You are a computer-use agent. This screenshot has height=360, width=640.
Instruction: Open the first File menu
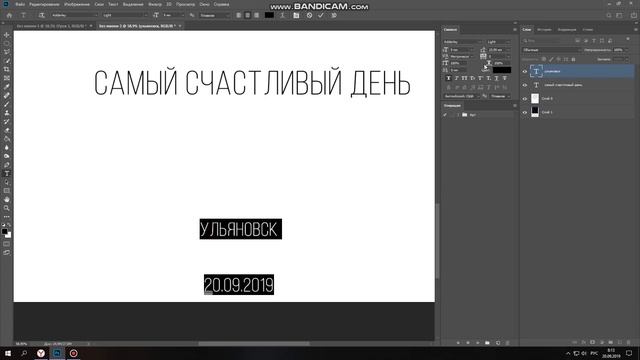(20, 4)
